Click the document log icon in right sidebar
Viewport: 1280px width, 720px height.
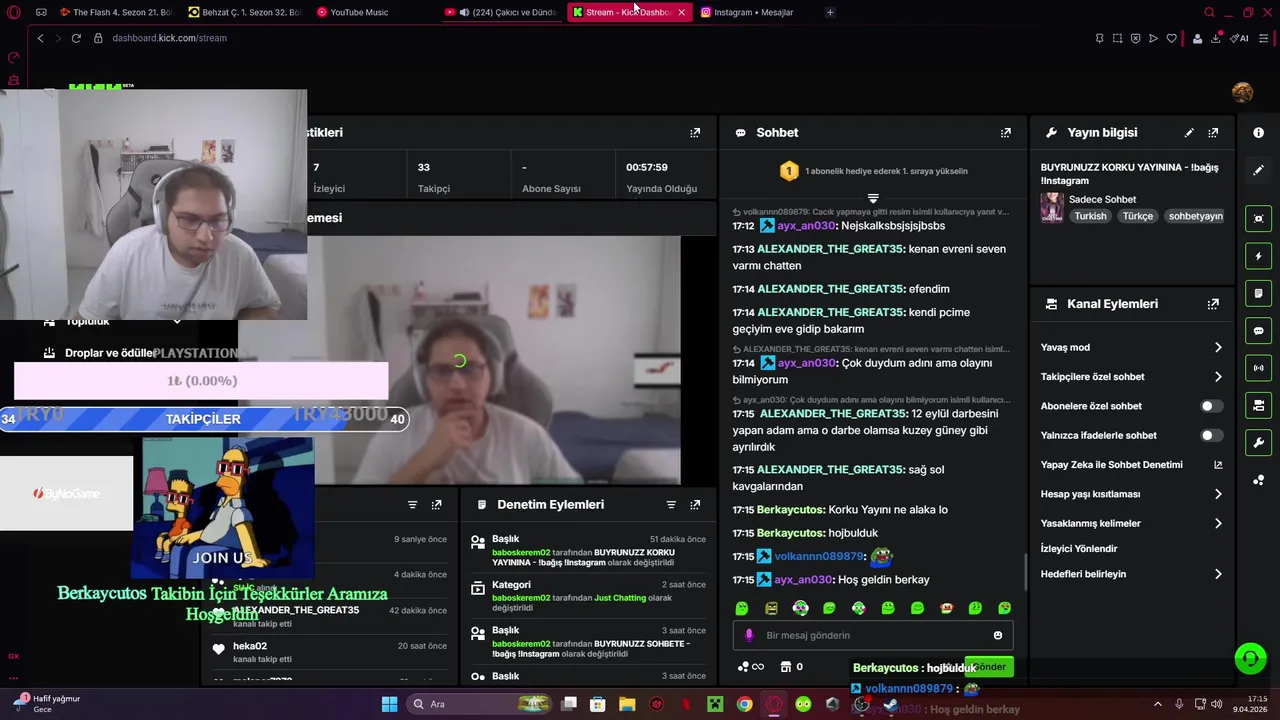coord(1258,293)
